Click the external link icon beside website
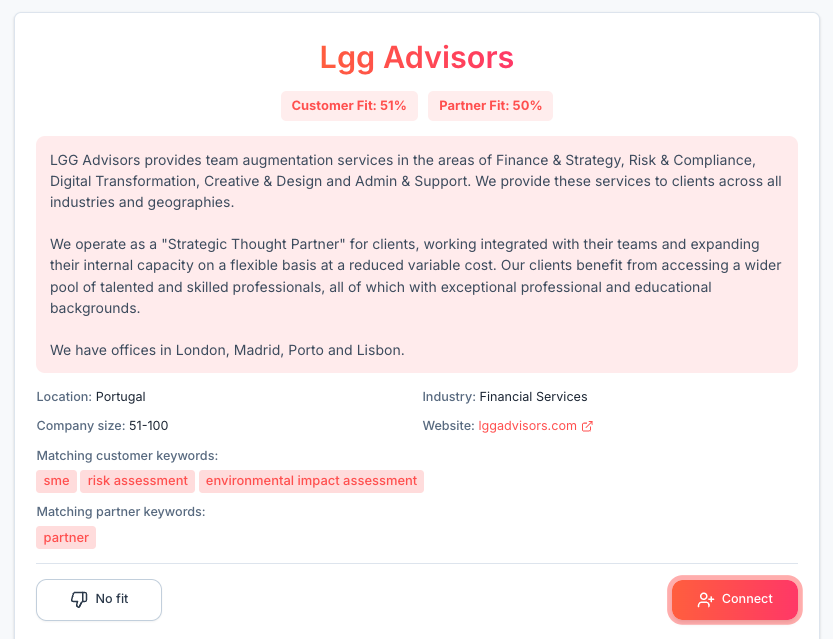This screenshot has width=833, height=639. pos(588,426)
